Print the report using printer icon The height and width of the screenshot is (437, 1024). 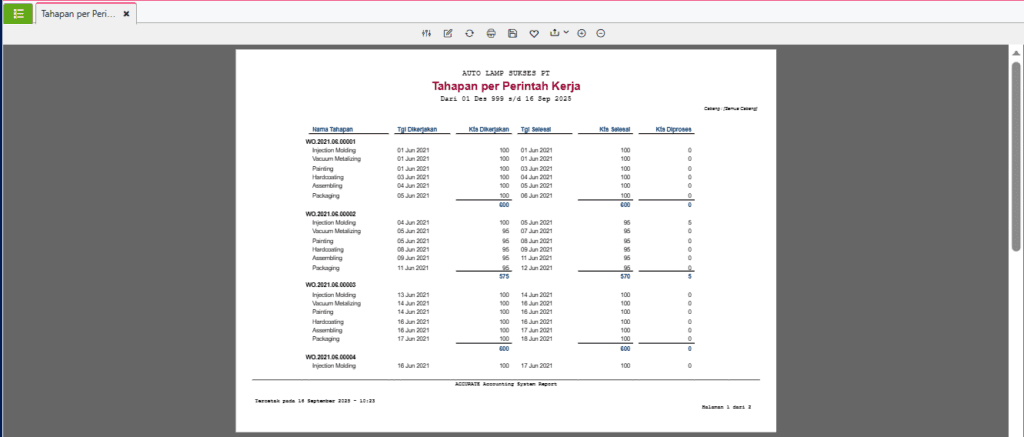point(491,33)
